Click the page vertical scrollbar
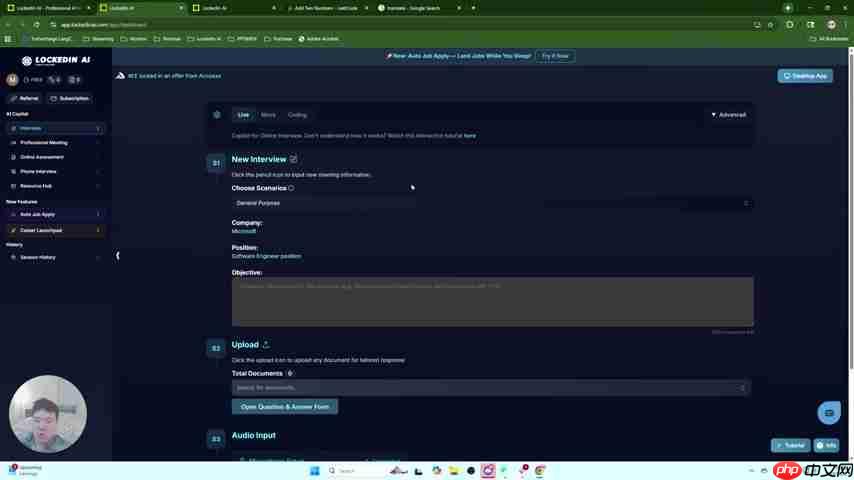Viewport: 854px width, 480px height. (x=851, y=210)
